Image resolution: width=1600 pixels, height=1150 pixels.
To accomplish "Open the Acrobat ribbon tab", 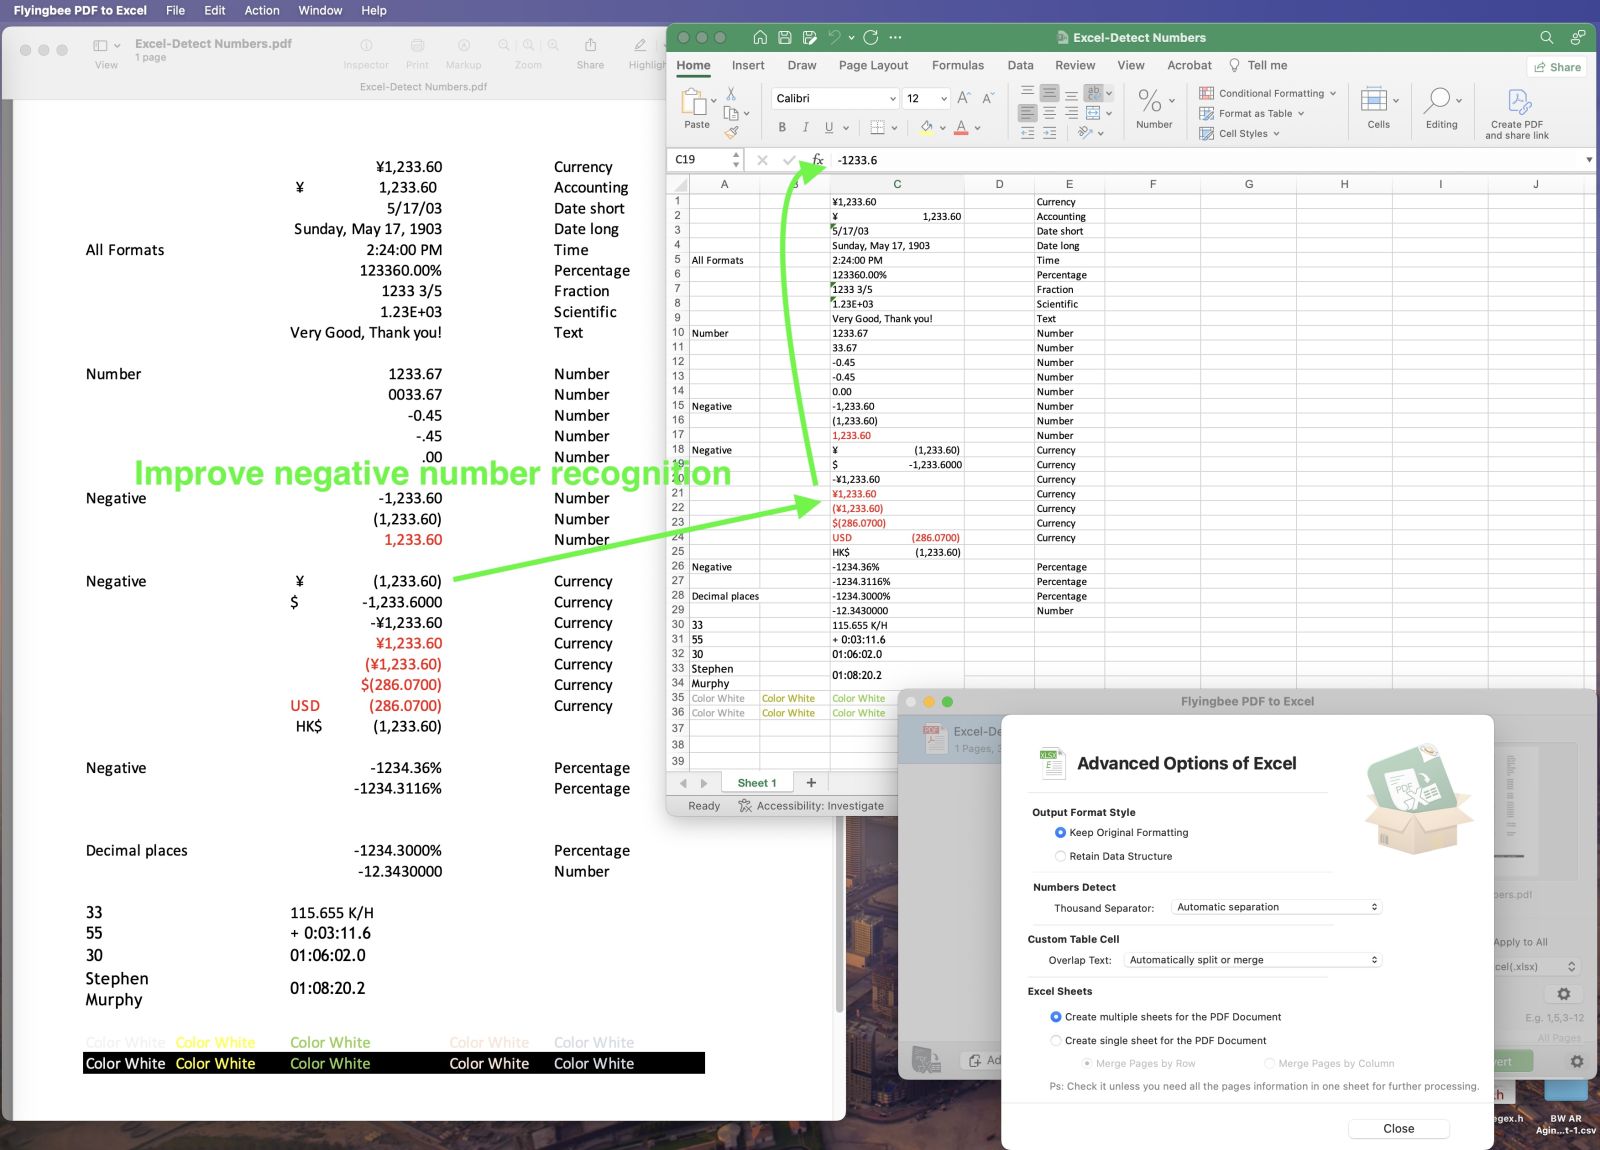I will [1189, 65].
